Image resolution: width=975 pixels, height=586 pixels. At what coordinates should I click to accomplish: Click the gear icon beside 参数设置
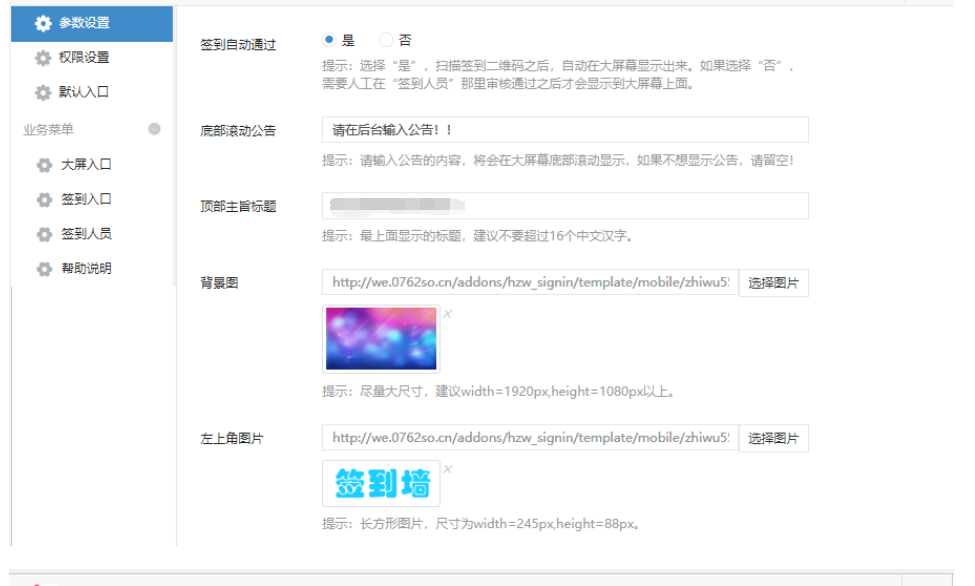click(x=42, y=20)
